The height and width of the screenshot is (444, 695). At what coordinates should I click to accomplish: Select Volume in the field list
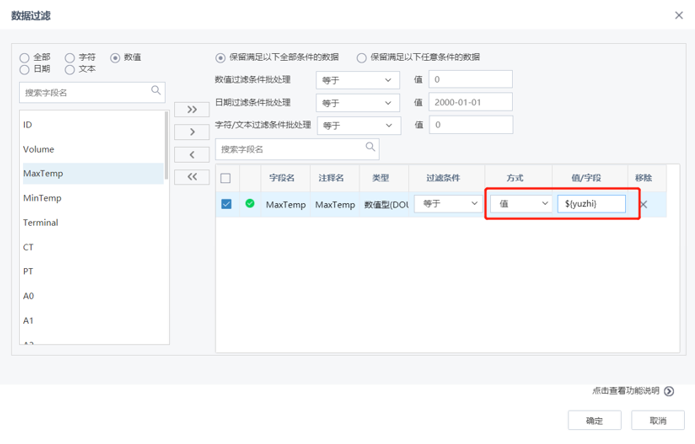(39, 149)
